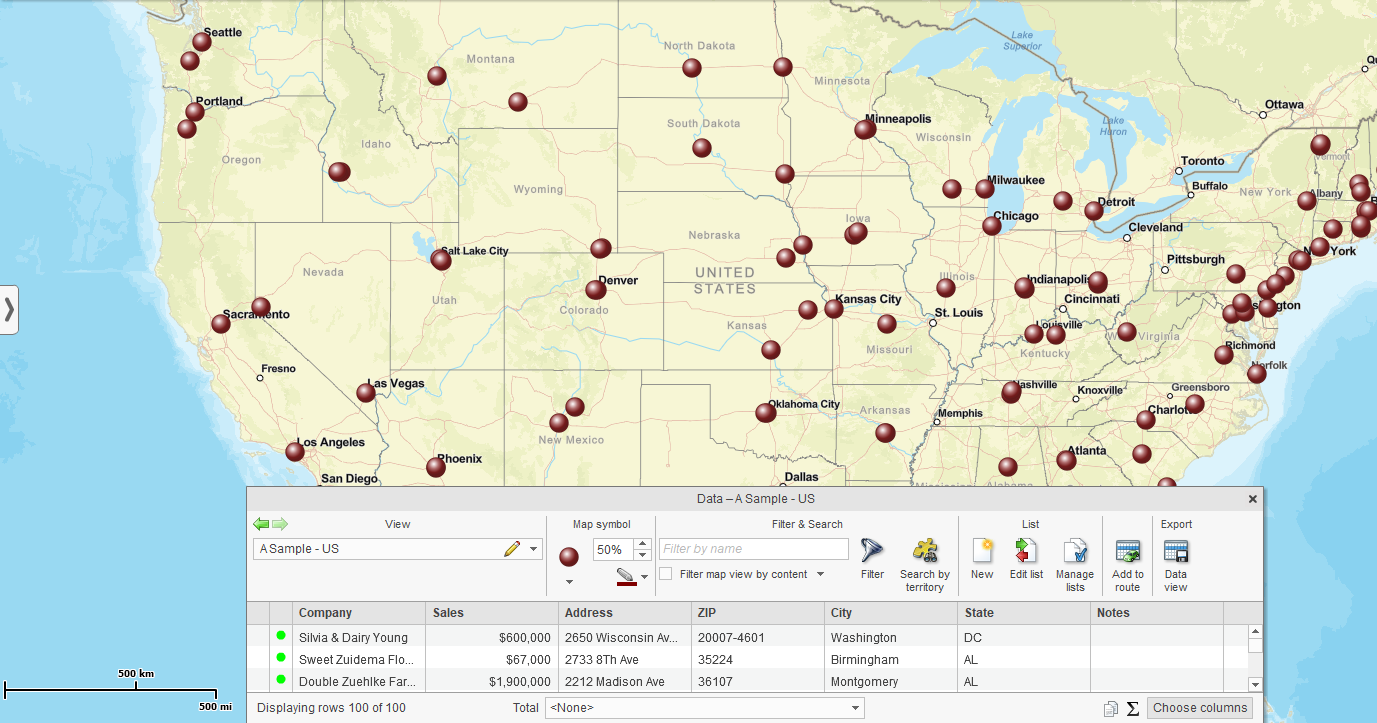Click the 2733 8Th Ave address cell
The width and height of the screenshot is (1377, 723).
point(625,659)
